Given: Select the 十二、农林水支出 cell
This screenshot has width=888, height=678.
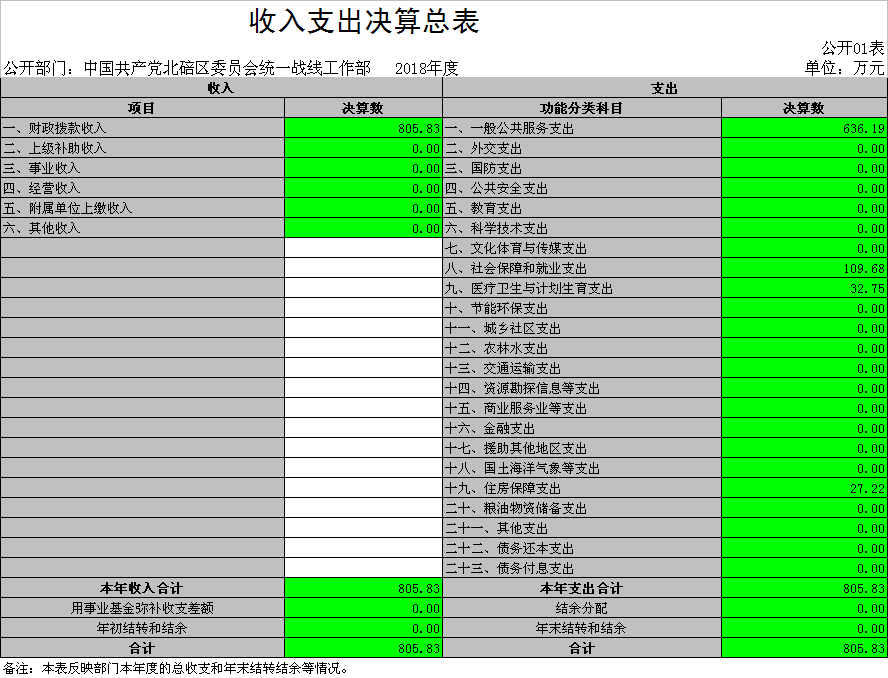Looking at the screenshot, I should 582,348.
